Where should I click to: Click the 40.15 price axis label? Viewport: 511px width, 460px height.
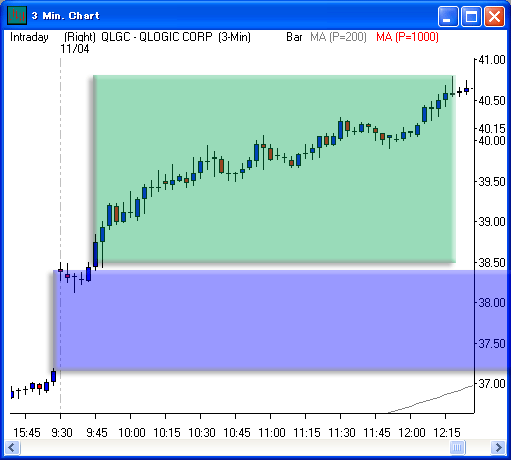click(x=492, y=129)
